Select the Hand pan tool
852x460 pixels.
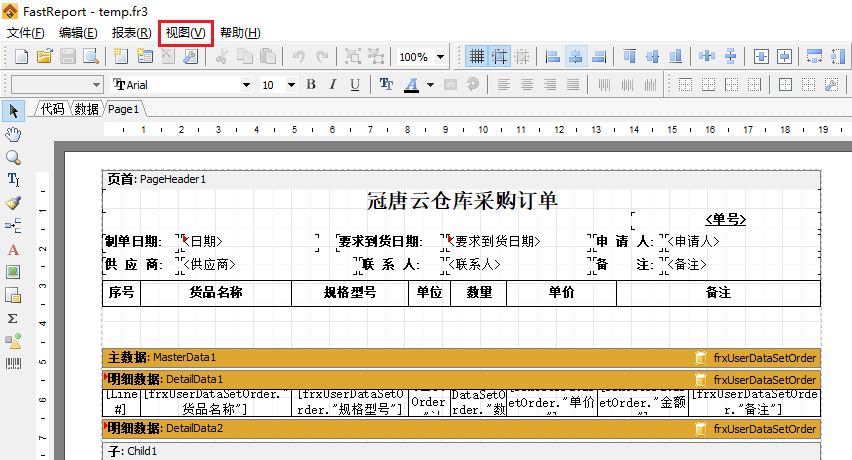[x=13, y=134]
